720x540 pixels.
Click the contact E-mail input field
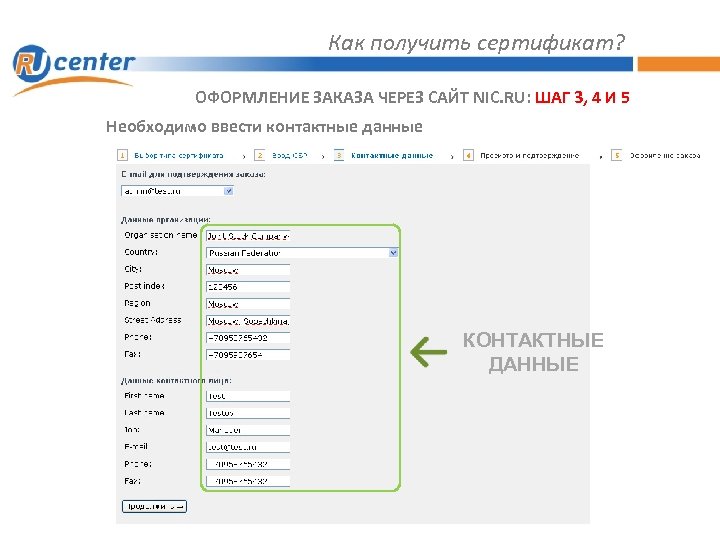248,447
